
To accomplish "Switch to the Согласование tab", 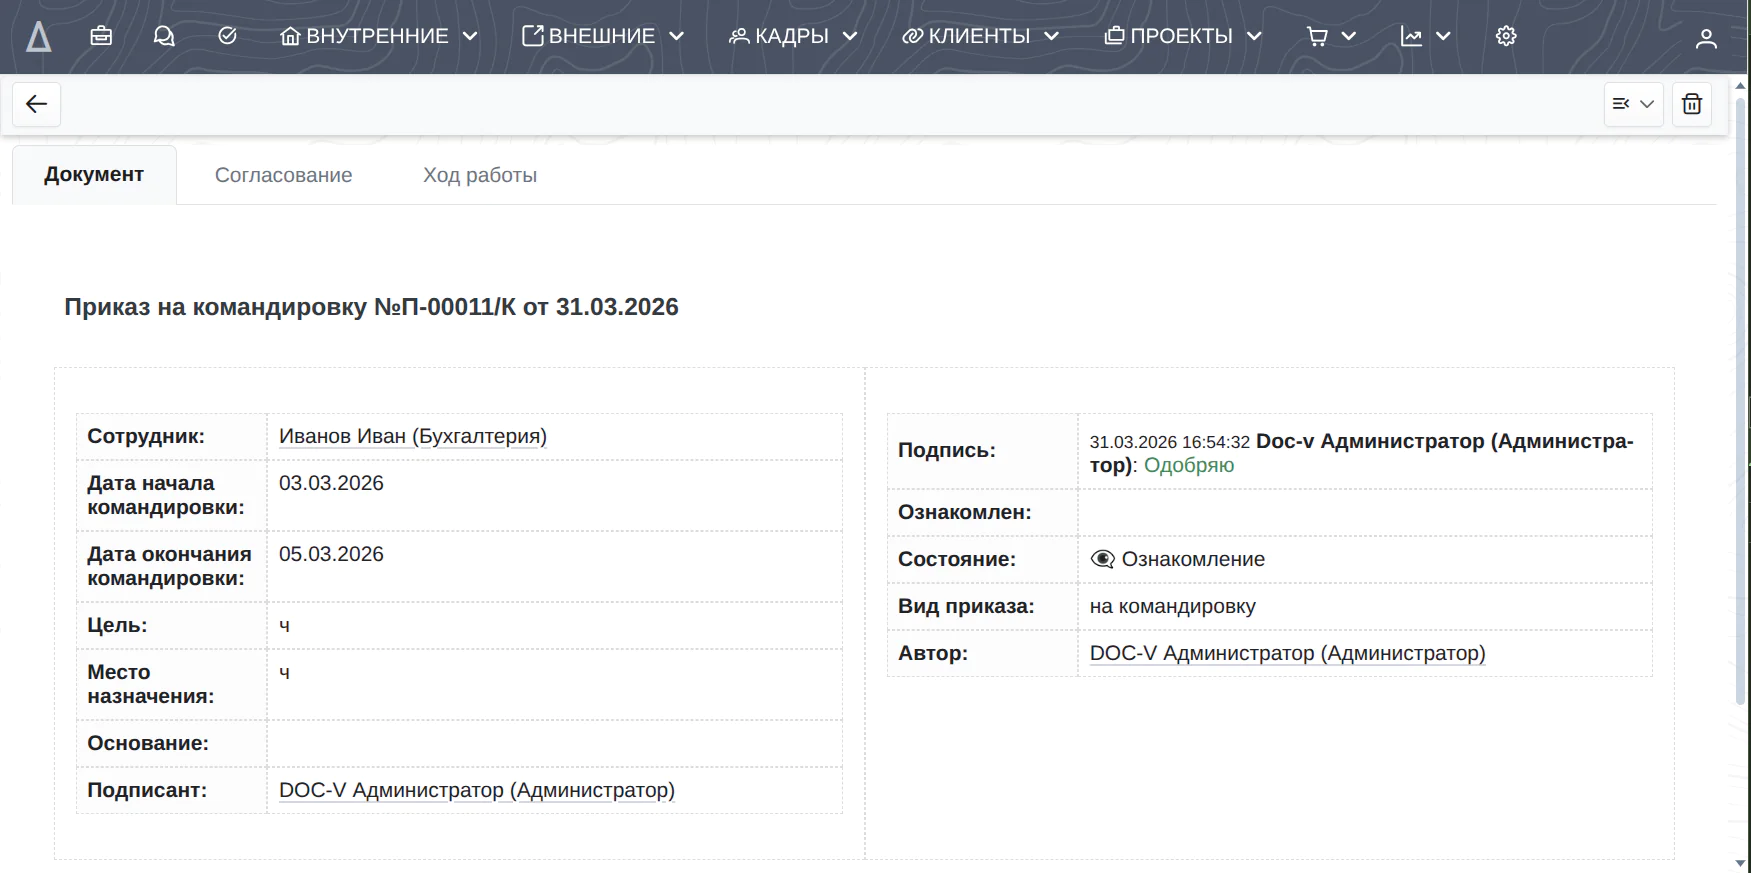I will (x=284, y=175).
